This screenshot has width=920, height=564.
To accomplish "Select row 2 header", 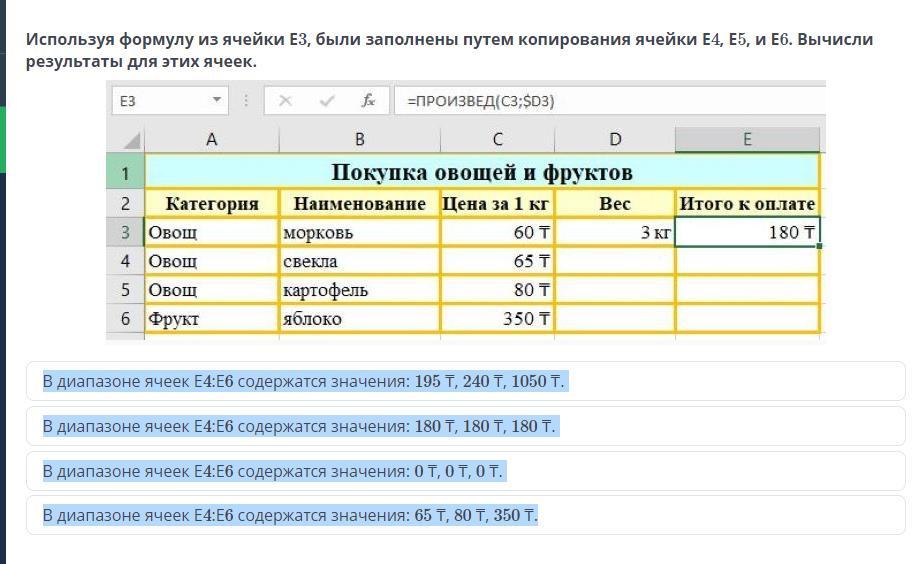I will [126, 204].
